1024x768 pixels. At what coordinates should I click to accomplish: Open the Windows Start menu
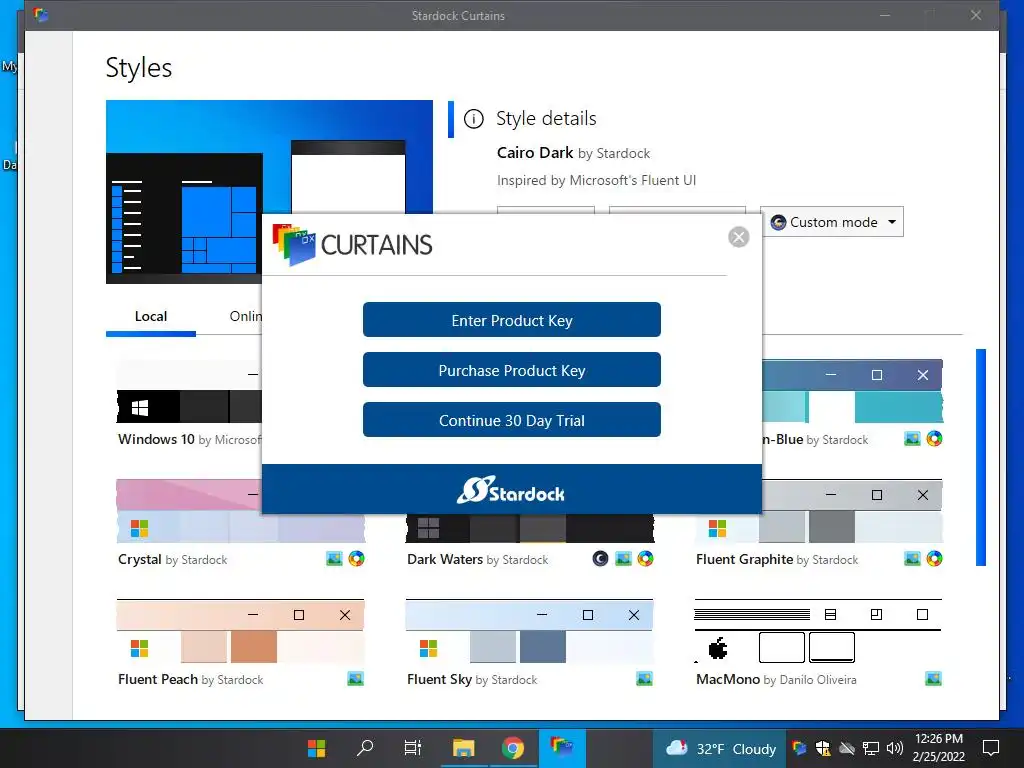pos(317,748)
